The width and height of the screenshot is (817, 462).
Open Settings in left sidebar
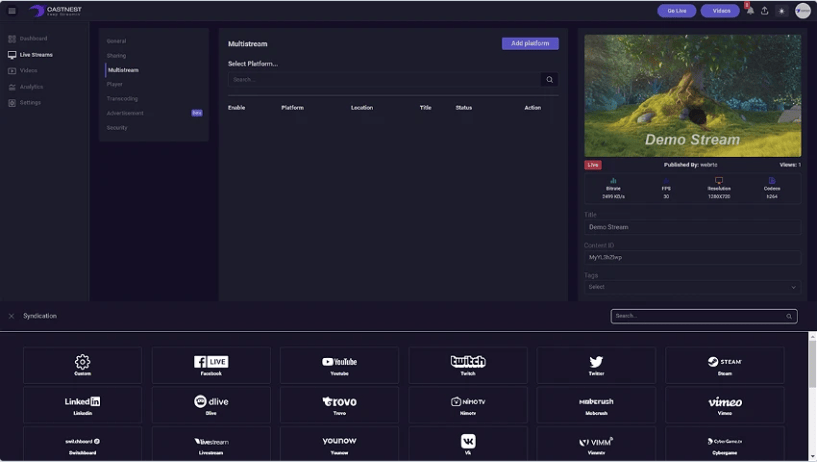pos(24,103)
